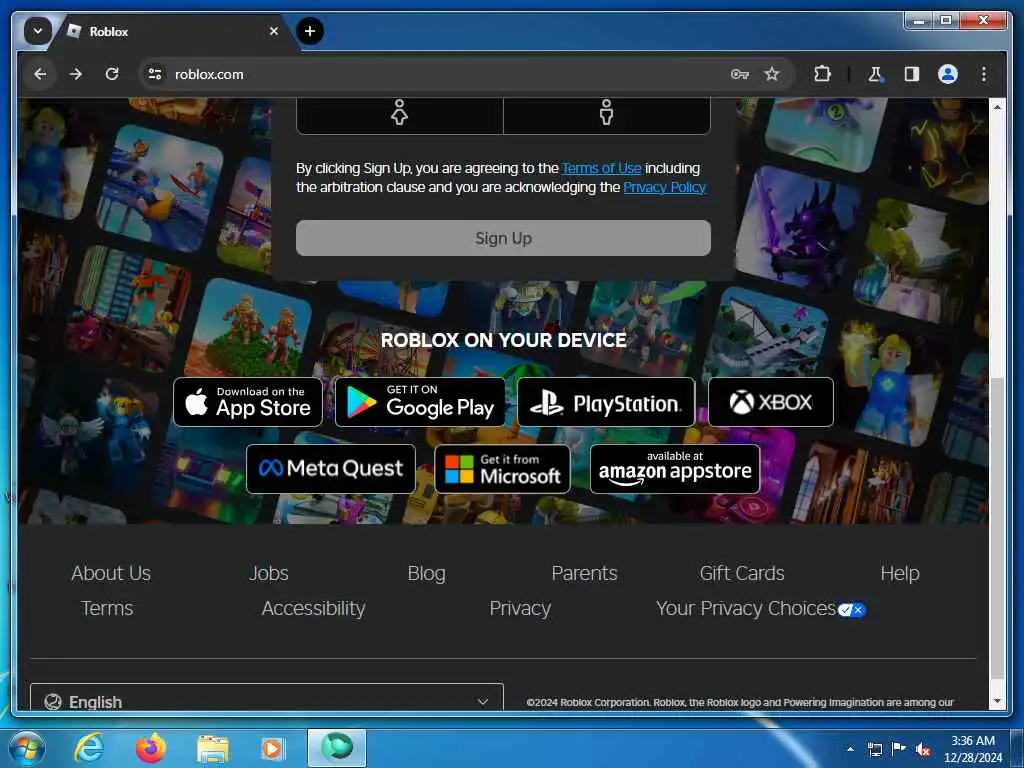Bookmark this page with the star
Screen dimensions: 1024x768
tap(772, 74)
